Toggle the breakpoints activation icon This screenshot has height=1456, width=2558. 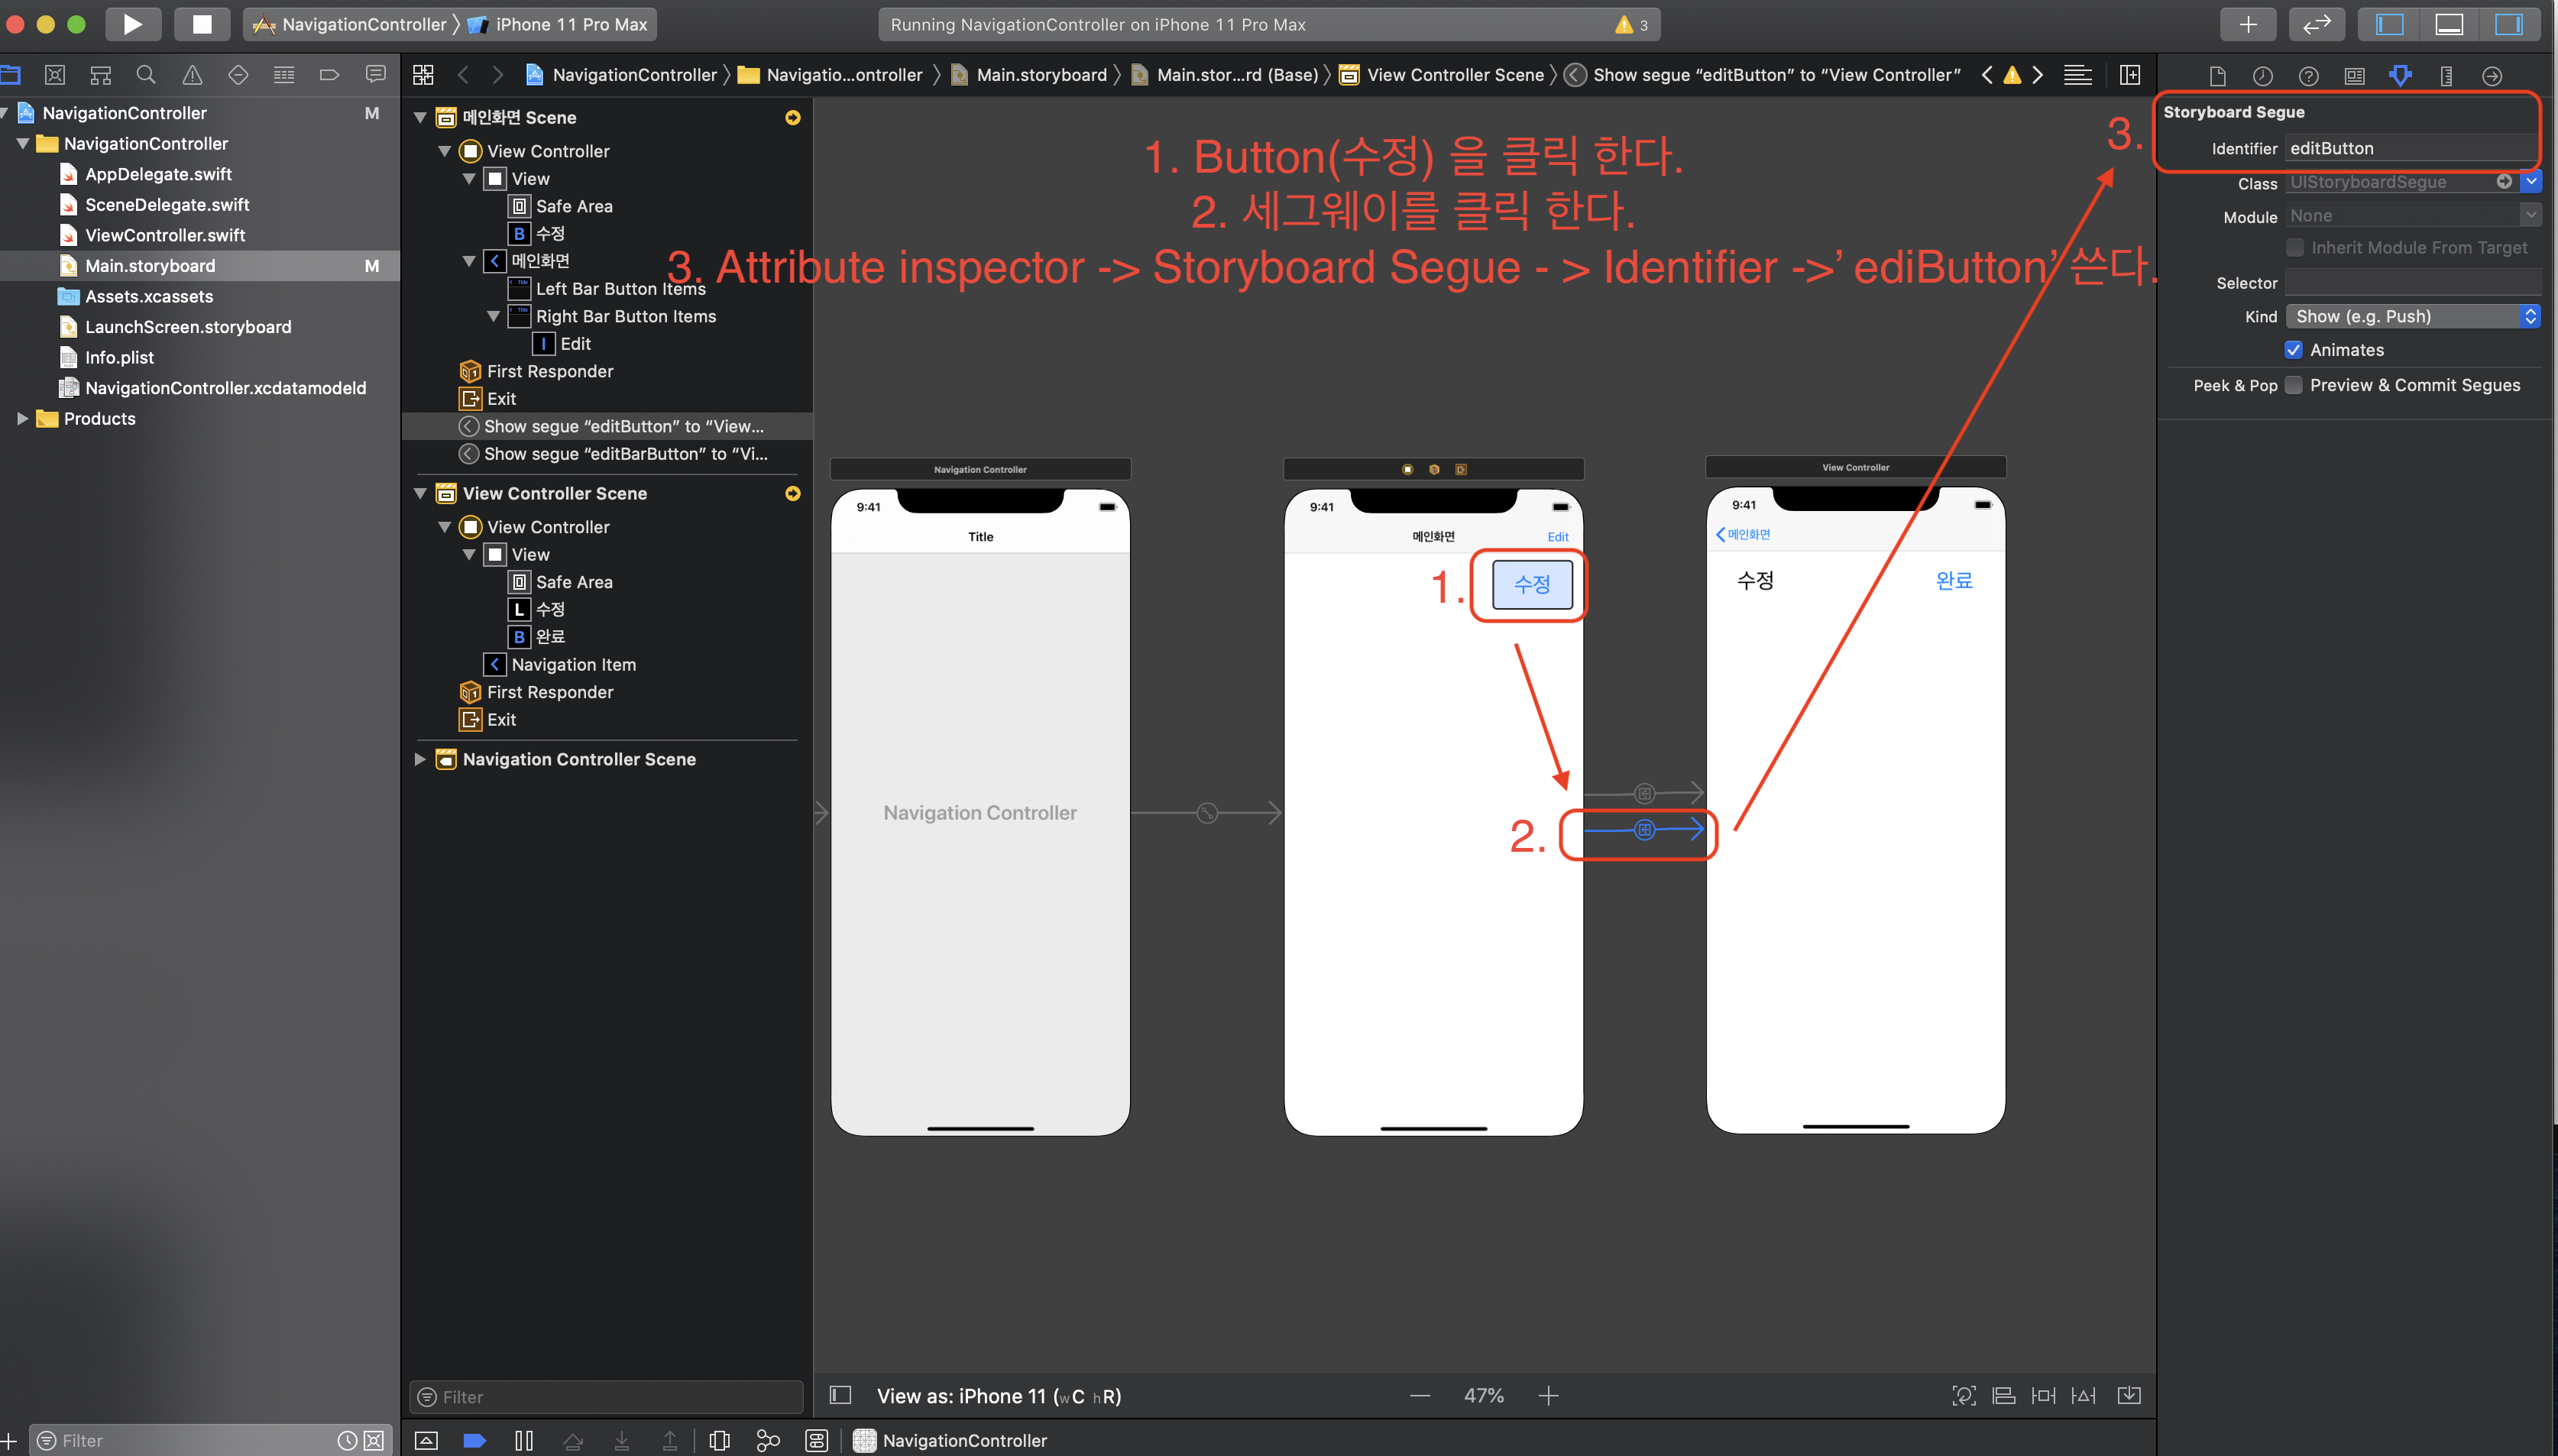coord(475,1440)
